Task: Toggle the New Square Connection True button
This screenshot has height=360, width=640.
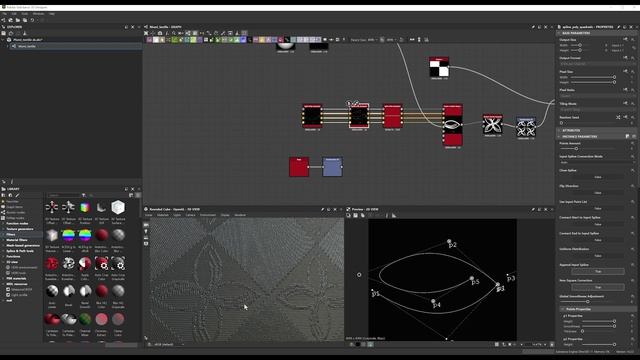Action: 598,287
